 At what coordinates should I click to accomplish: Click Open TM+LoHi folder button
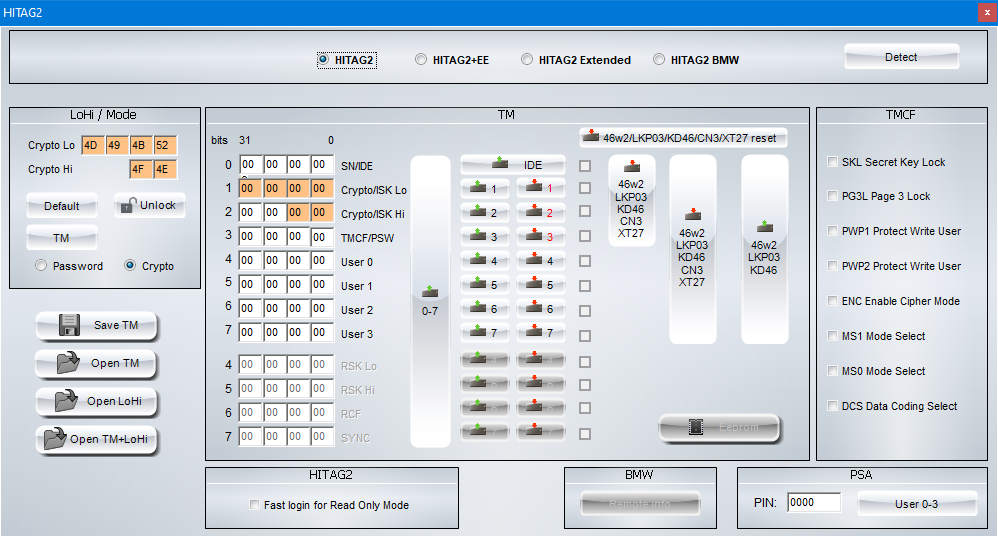[96, 440]
